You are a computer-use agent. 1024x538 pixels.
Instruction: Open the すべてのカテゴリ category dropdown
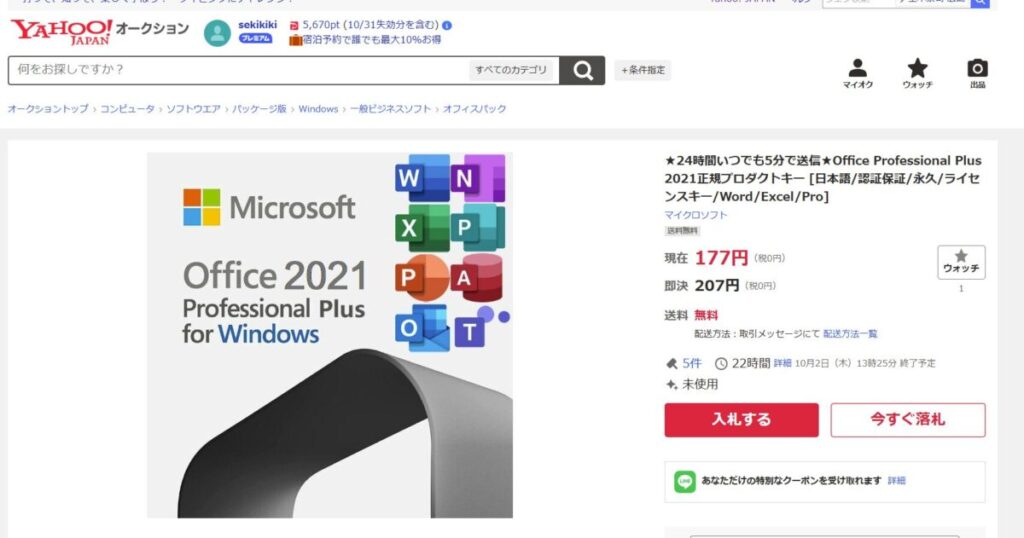coord(511,70)
